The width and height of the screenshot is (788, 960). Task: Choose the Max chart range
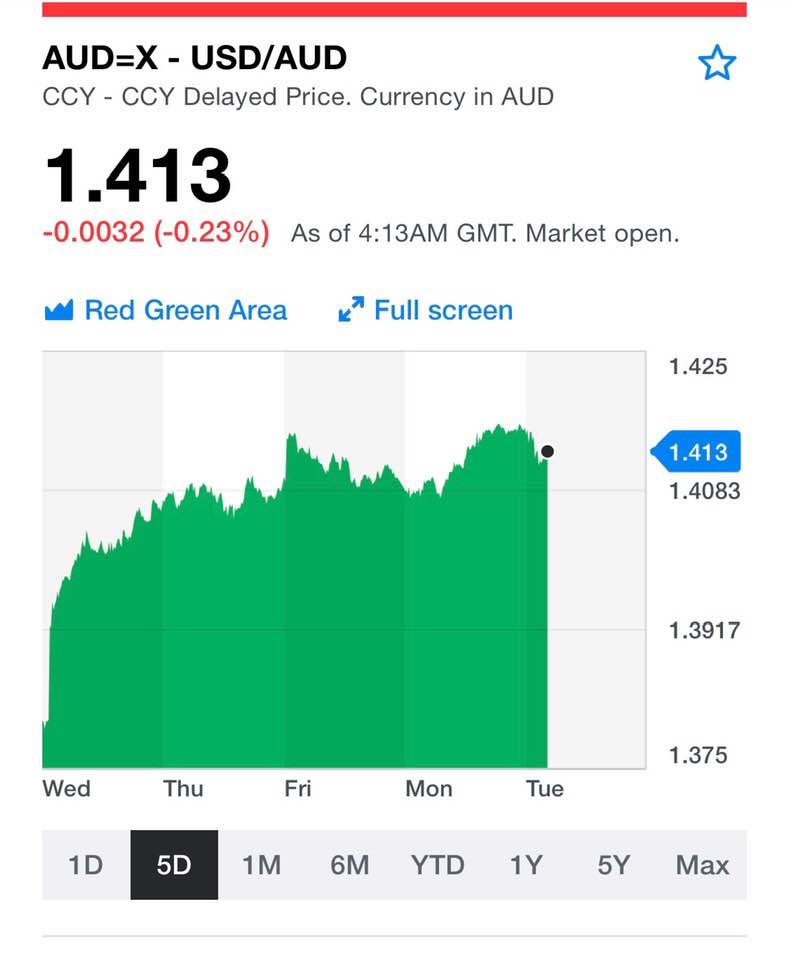point(702,864)
